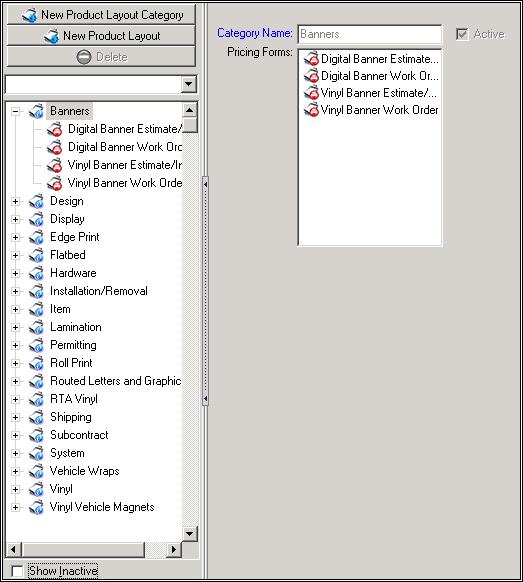Expand the Edge Print category node
Screen dimensions: 523x582
click(15, 237)
